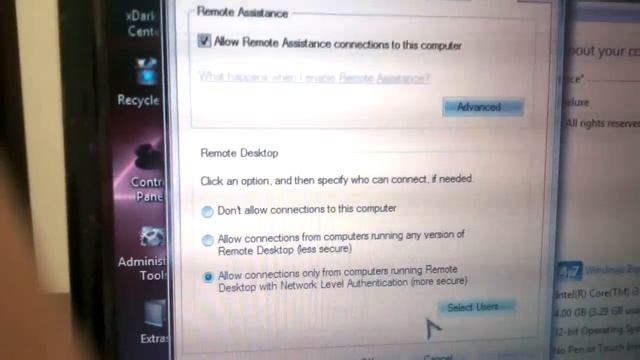Select Allow connections from any version option
Viewport: 640px width, 360px height.
pos(207,240)
